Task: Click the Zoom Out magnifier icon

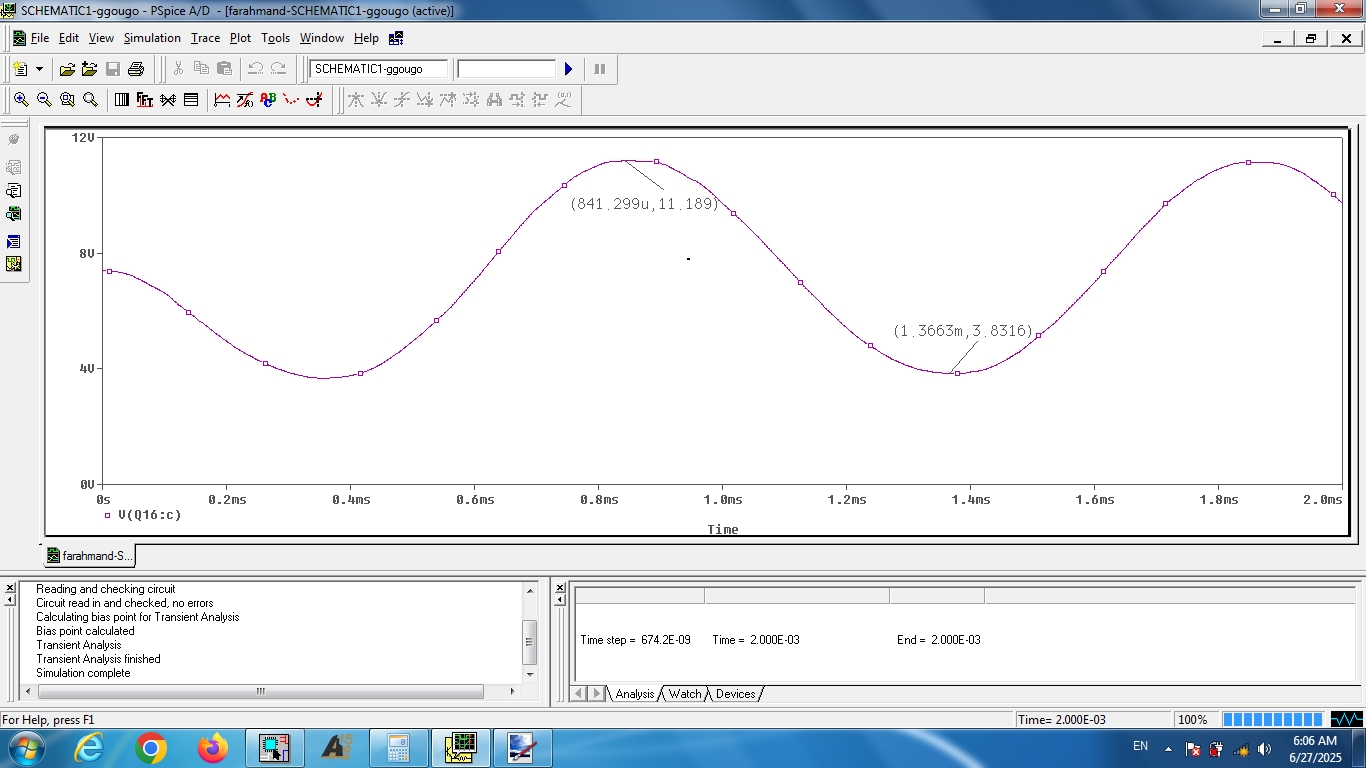Action: click(44, 100)
